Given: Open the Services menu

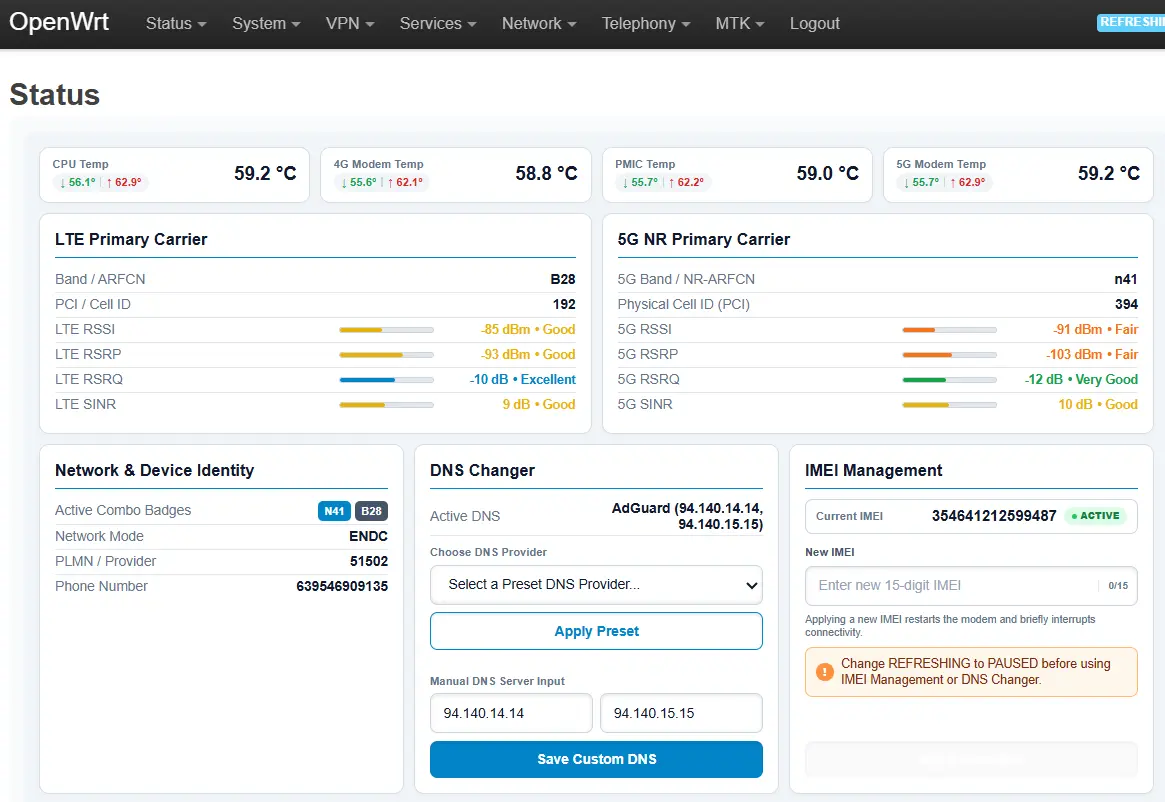Looking at the screenshot, I should 438,24.
